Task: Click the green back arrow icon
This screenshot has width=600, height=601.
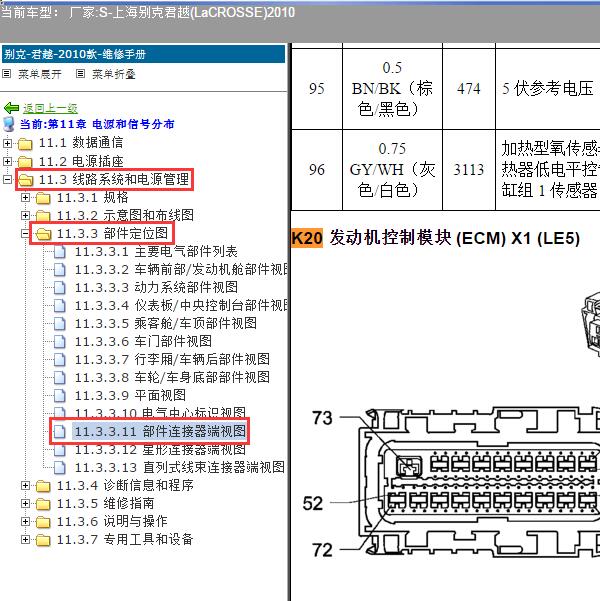Action: [x=11, y=108]
